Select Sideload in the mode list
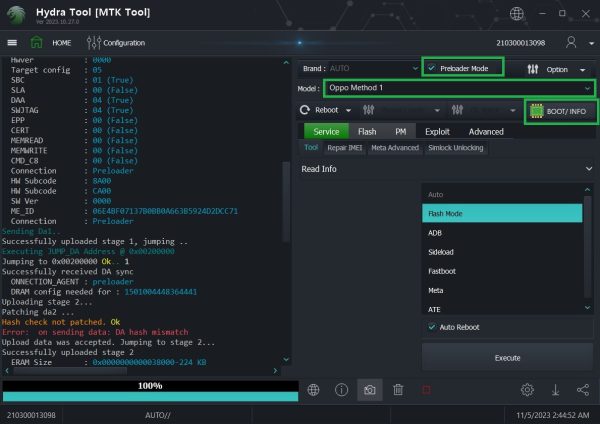This screenshot has width=600, height=424. point(502,252)
